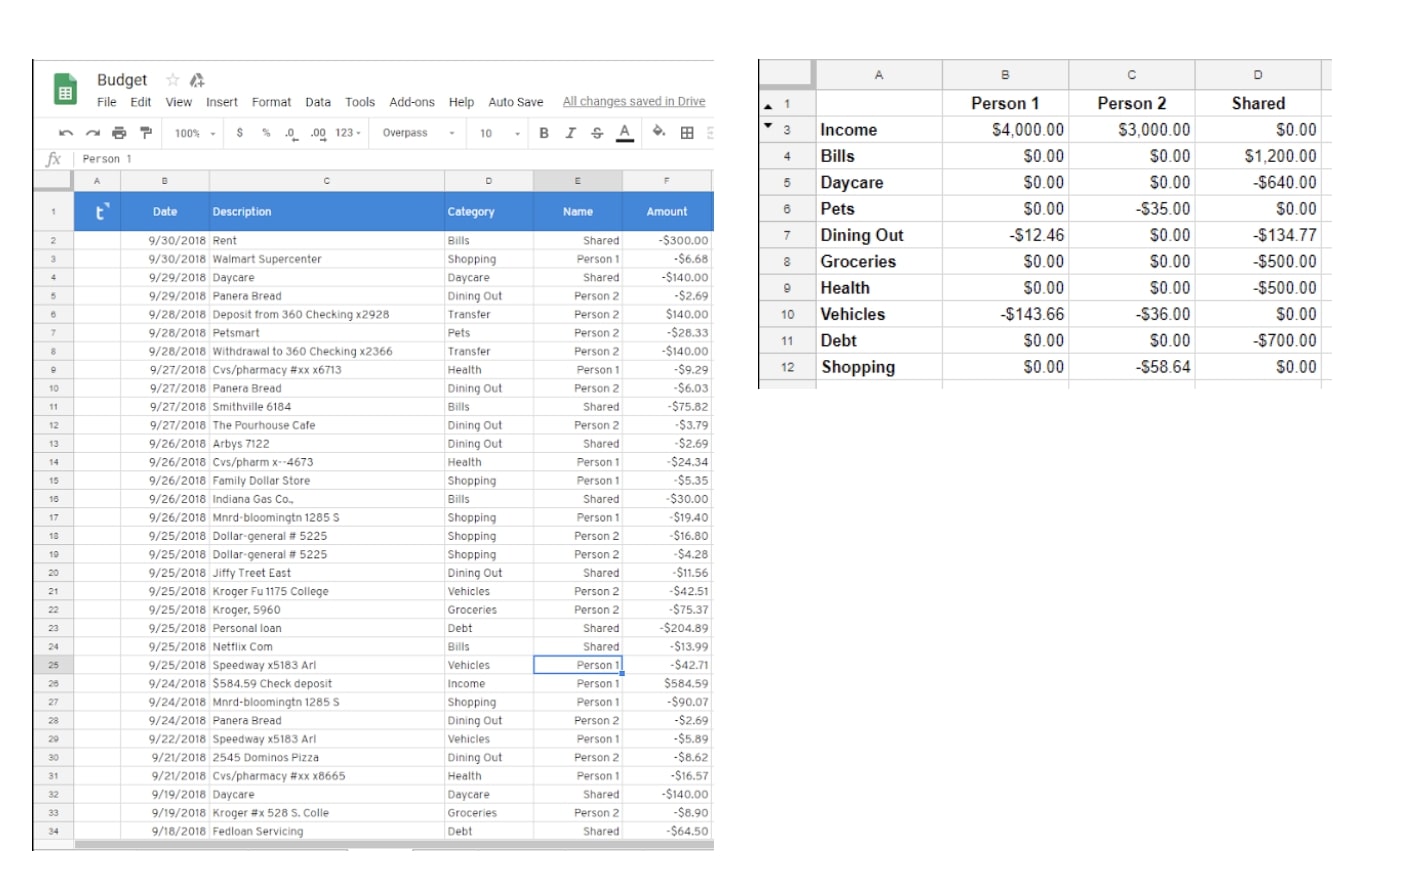The height and width of the screenshot is (896, 1402).
Task: Open the Auto Save menu
Action: (516, 102)
